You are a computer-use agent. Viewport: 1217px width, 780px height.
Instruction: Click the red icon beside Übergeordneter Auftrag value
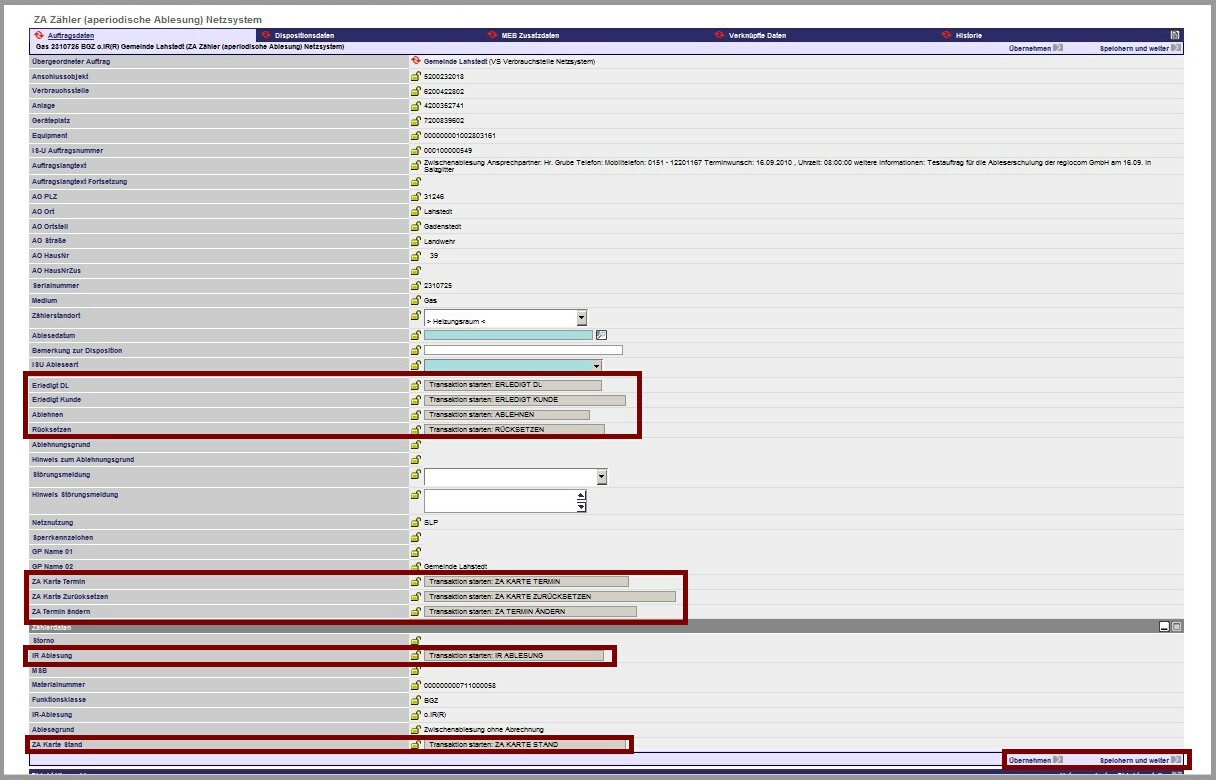(415, 61)
